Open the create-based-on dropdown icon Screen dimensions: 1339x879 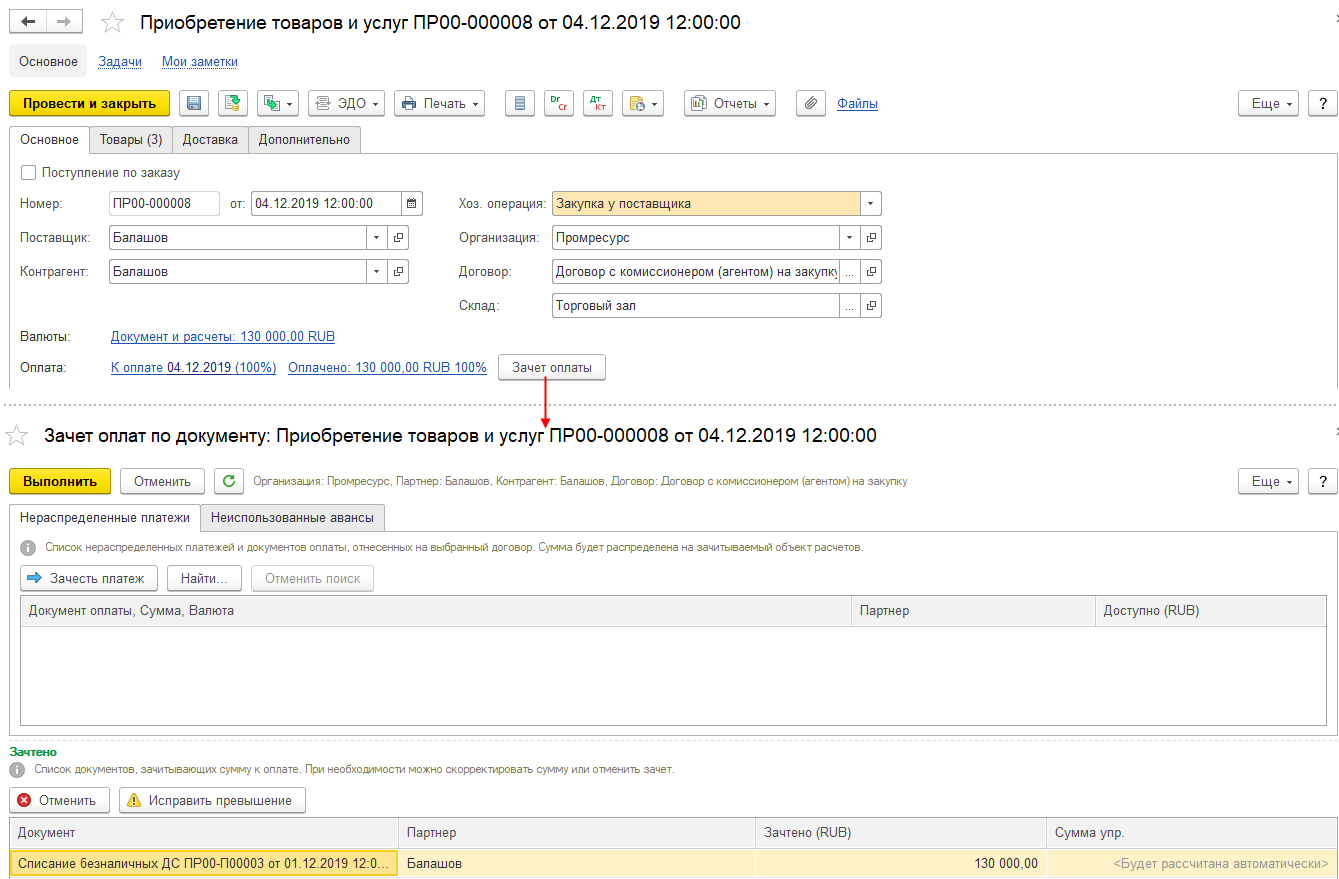278,103
